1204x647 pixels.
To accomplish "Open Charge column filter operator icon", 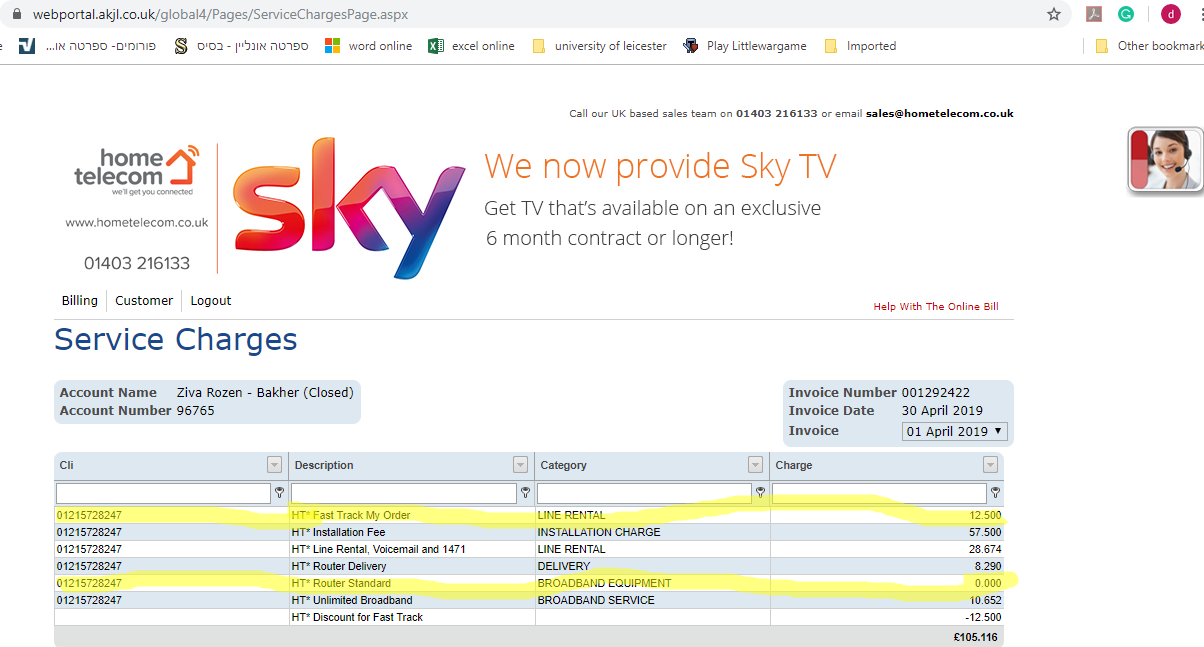I will [995, 492].
